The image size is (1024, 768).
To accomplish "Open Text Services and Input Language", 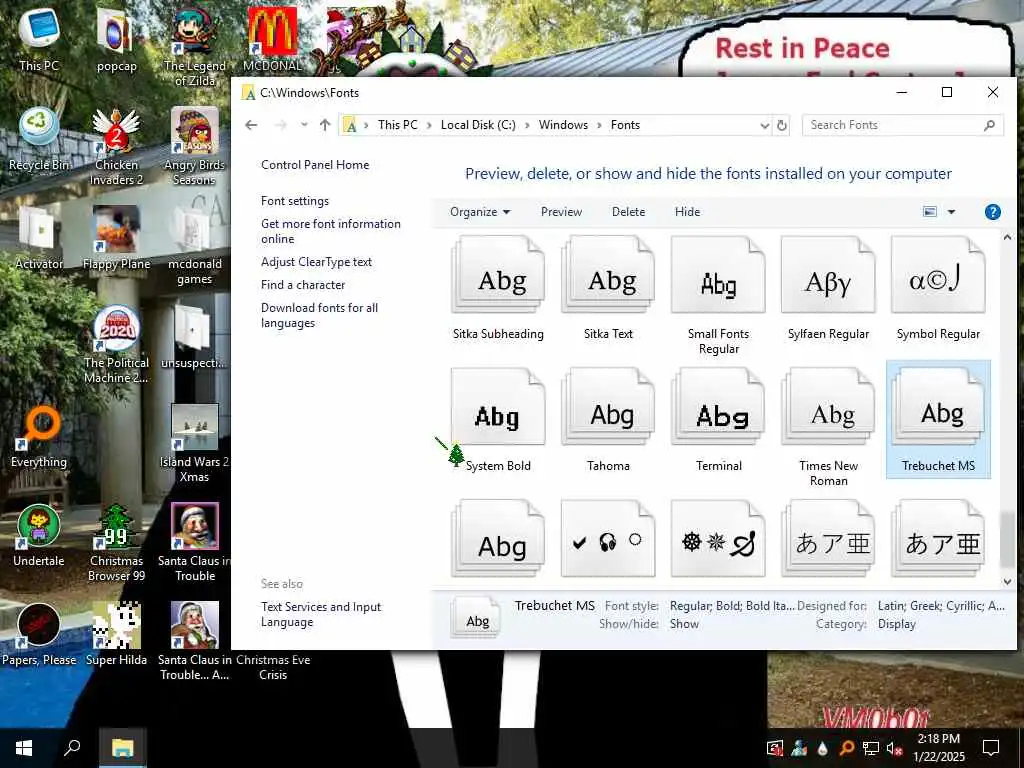I will tap(321, 615).
